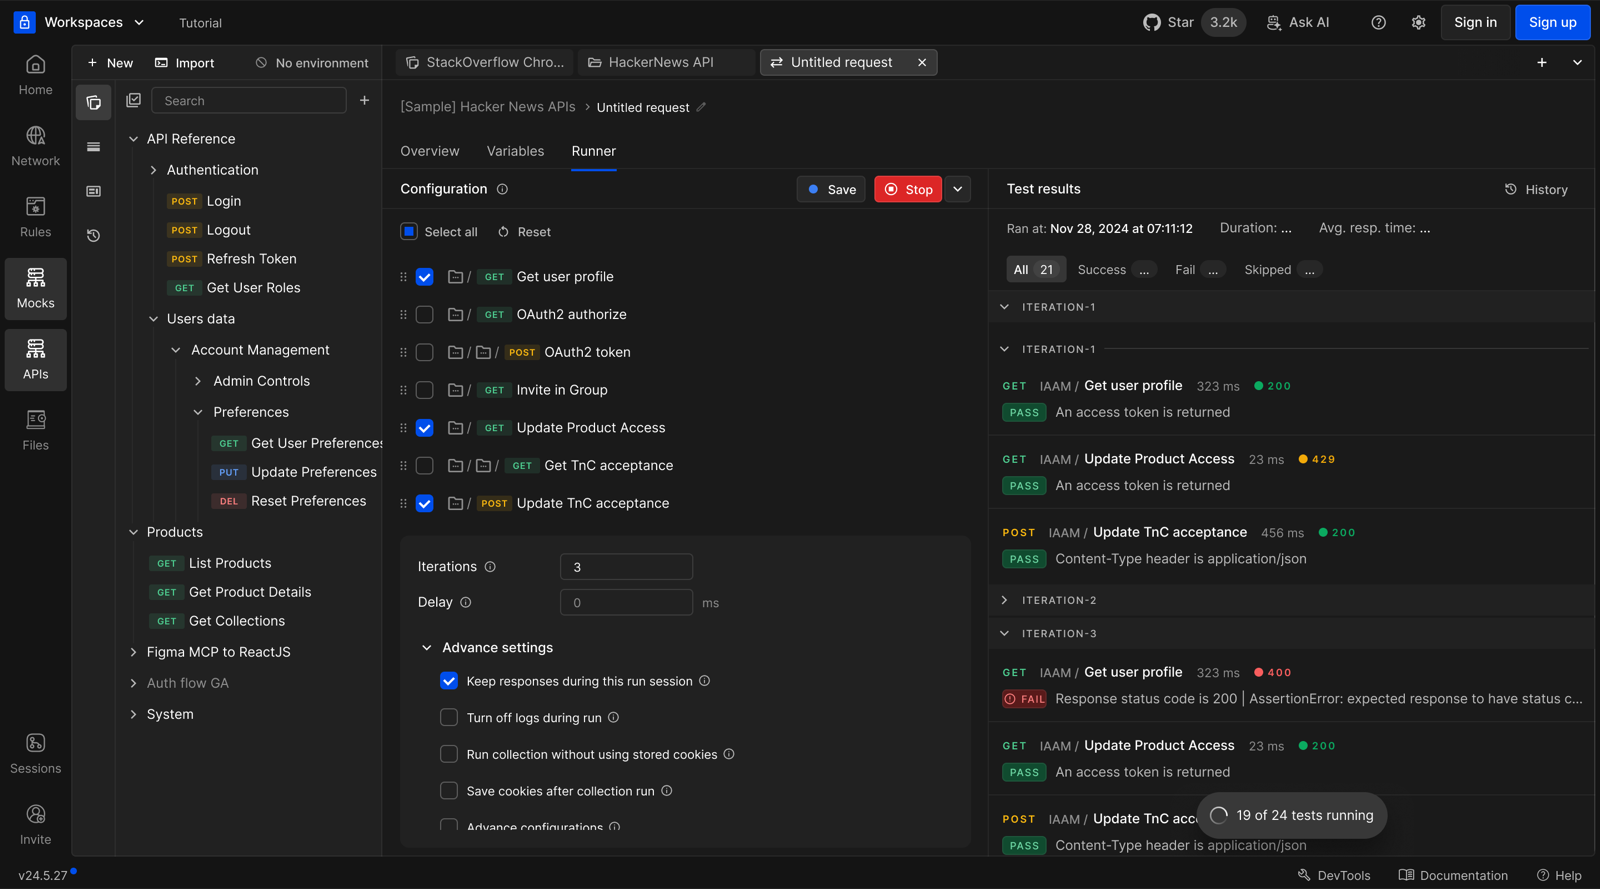Screen dimensions: 1600x889
Task: Check the OAuth2 token request
Action: tap(425, 352)
